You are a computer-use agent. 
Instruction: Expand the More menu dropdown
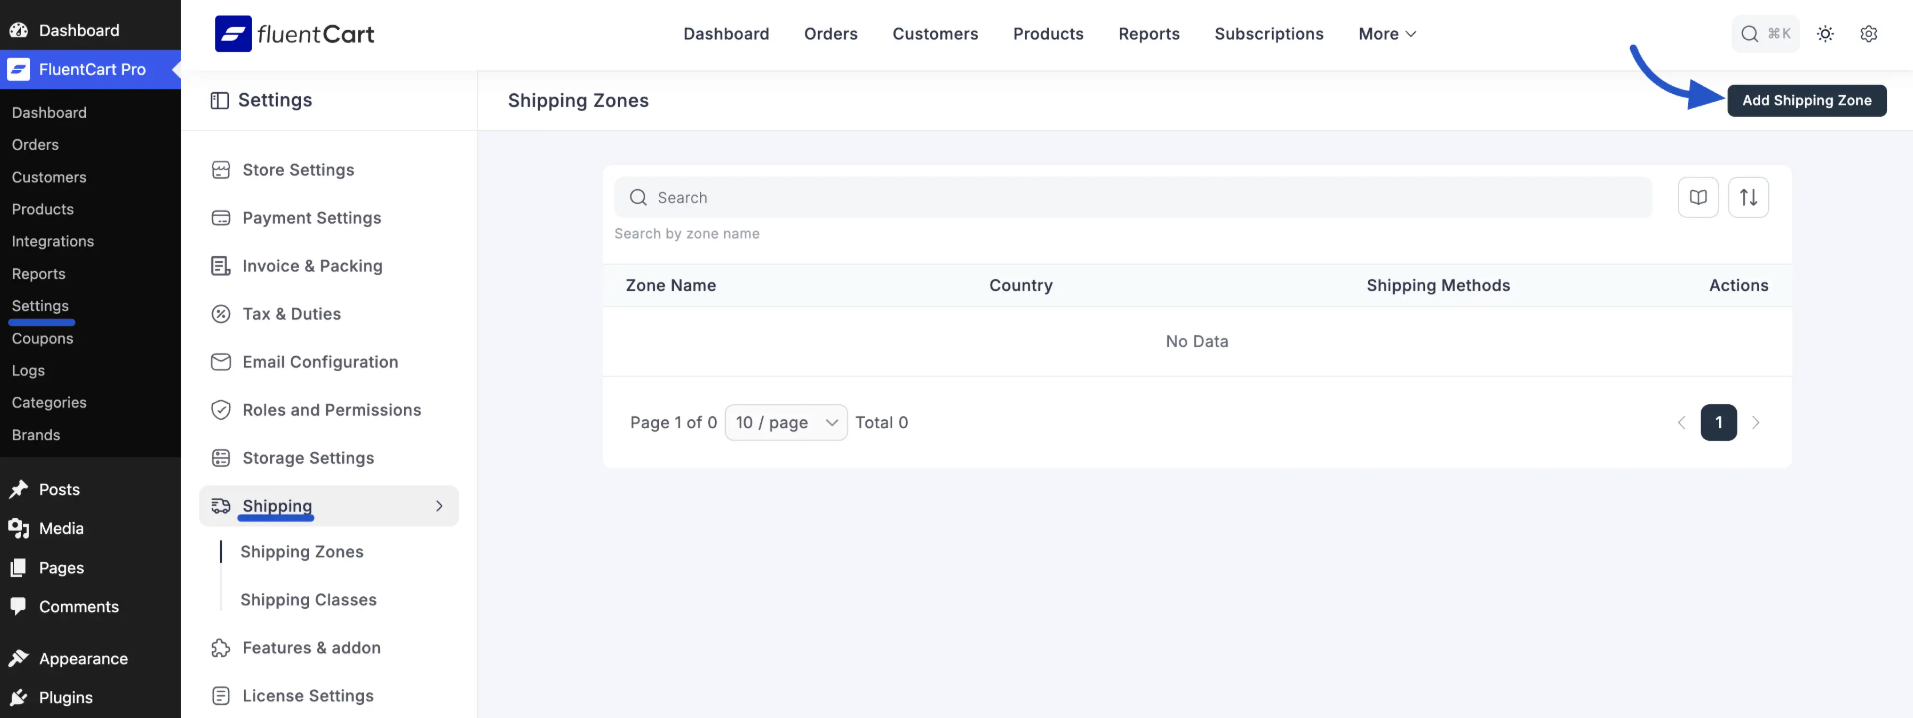(1387, 34)
